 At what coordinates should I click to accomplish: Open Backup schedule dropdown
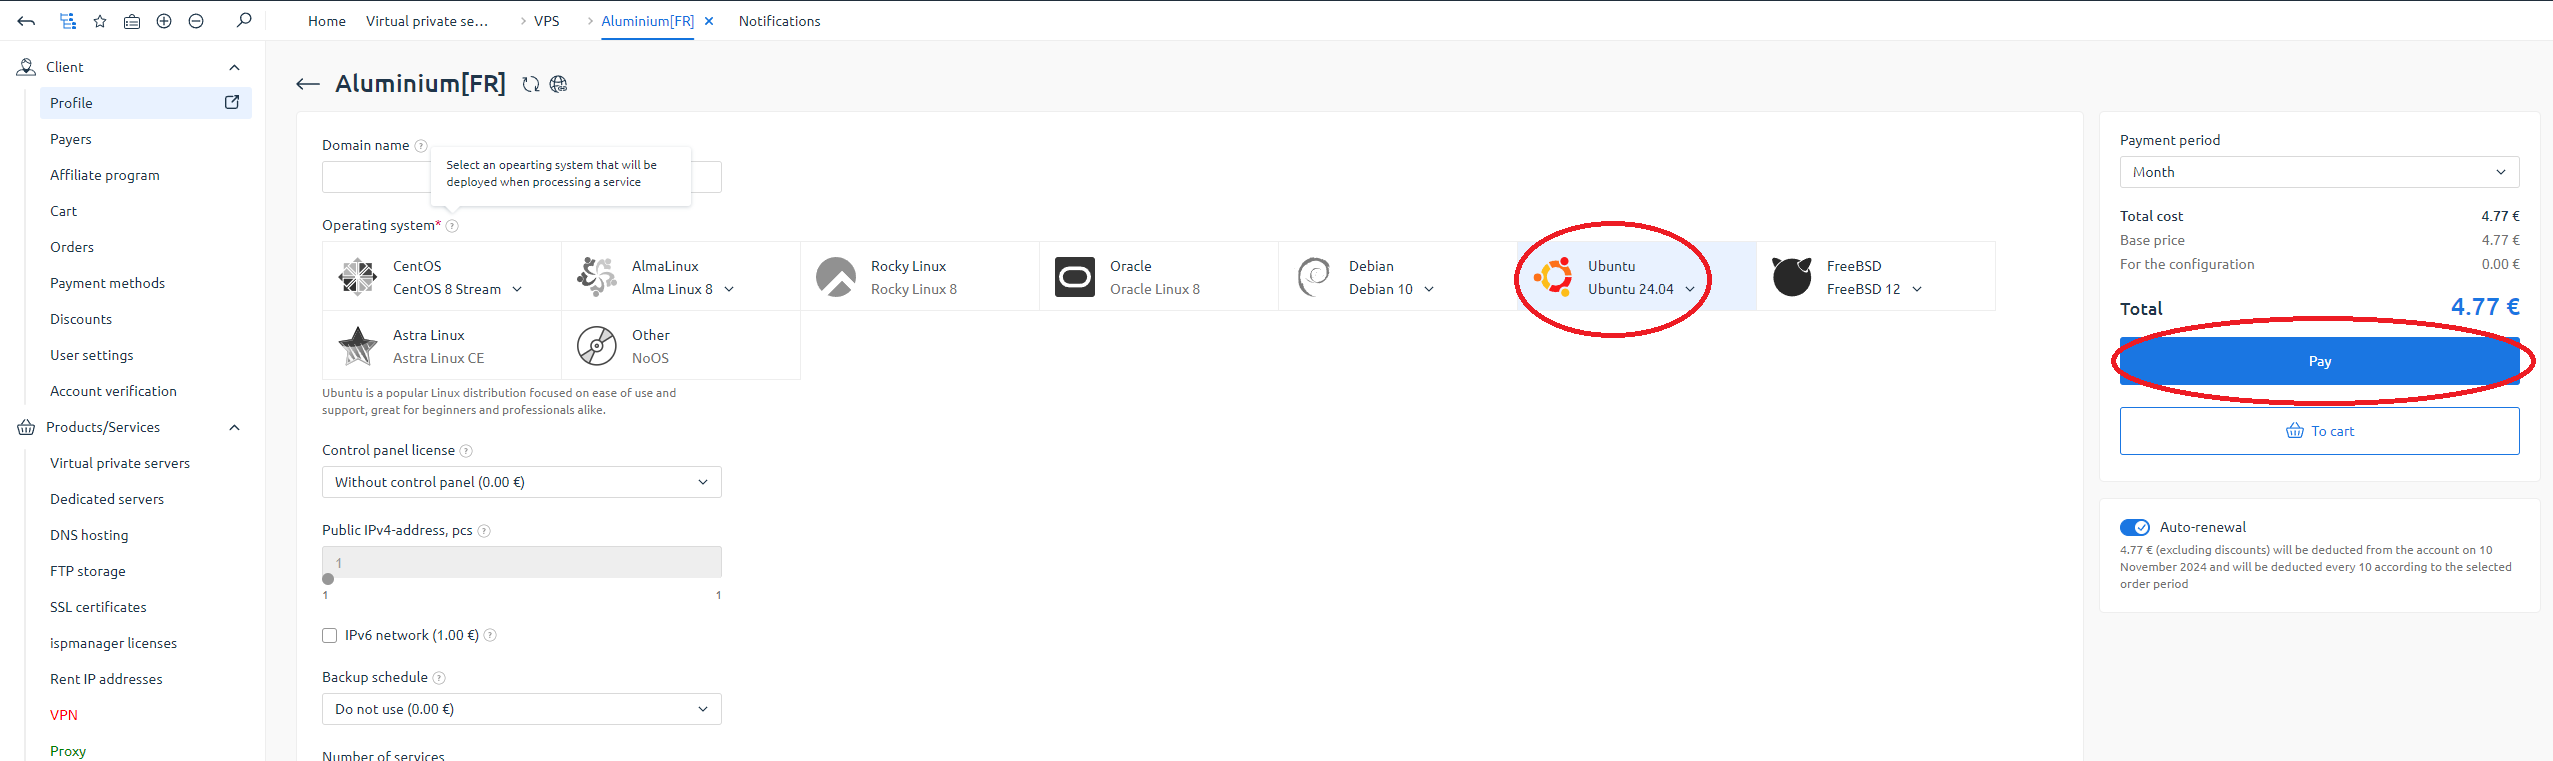(x=522, y=709)
